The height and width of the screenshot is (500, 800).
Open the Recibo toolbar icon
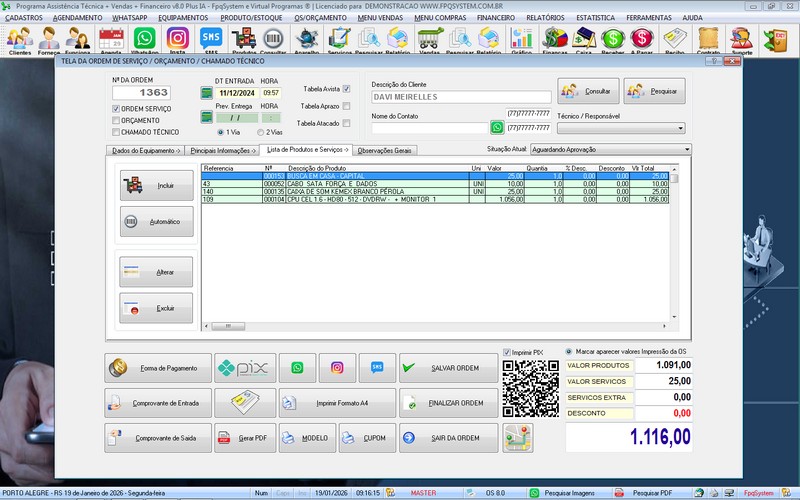tap(675, 40)
